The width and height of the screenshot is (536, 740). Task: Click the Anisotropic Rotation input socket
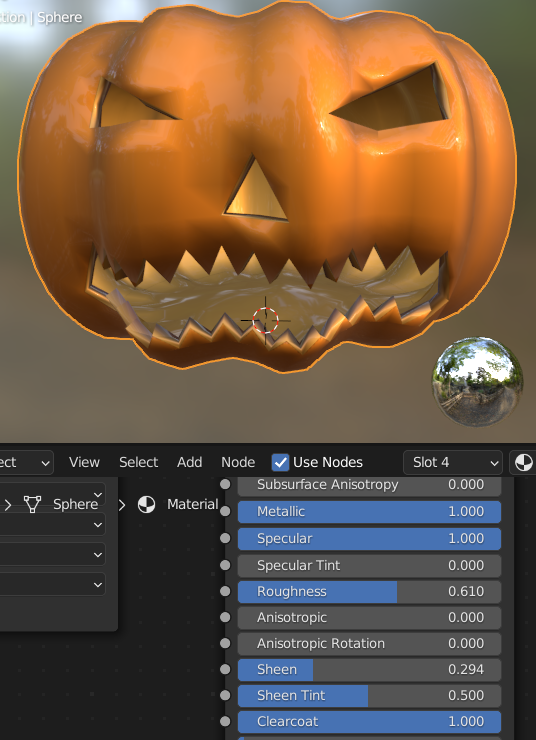click(225, 643)
